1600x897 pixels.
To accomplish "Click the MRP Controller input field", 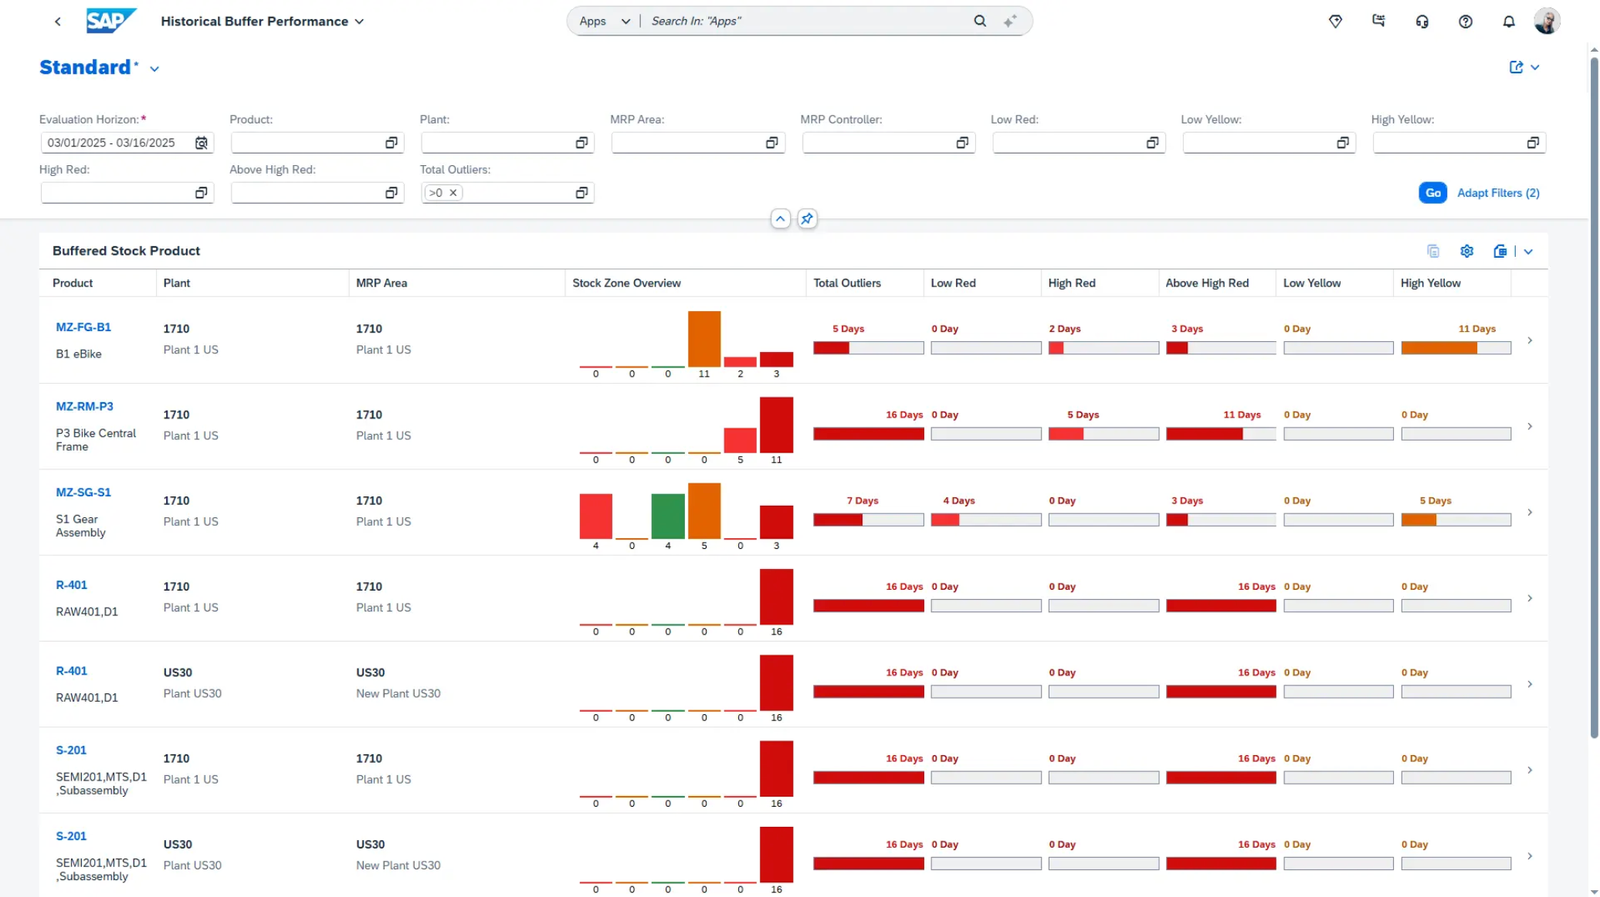I will (877, 143).
